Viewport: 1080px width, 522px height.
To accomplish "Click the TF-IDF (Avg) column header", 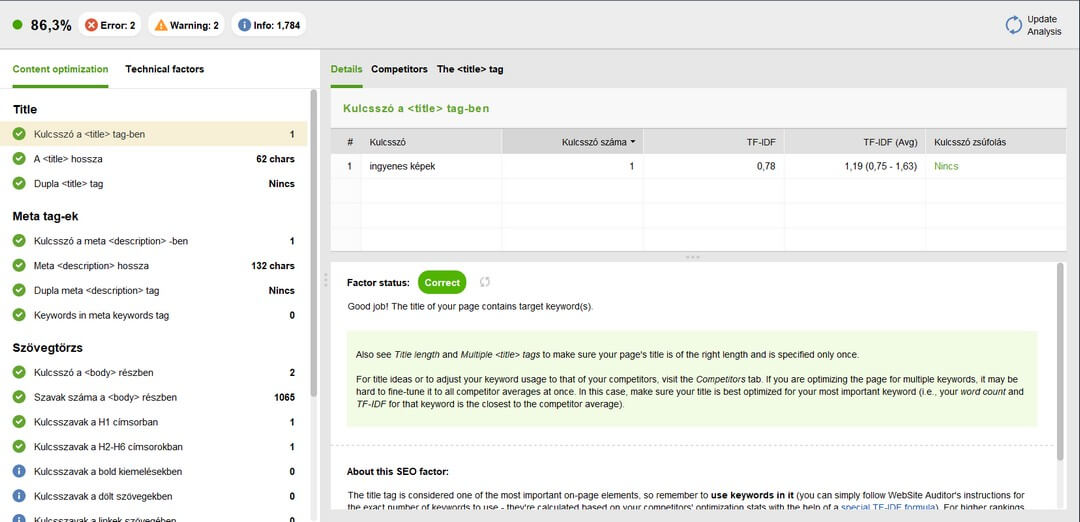I will [x=889, y=142].
